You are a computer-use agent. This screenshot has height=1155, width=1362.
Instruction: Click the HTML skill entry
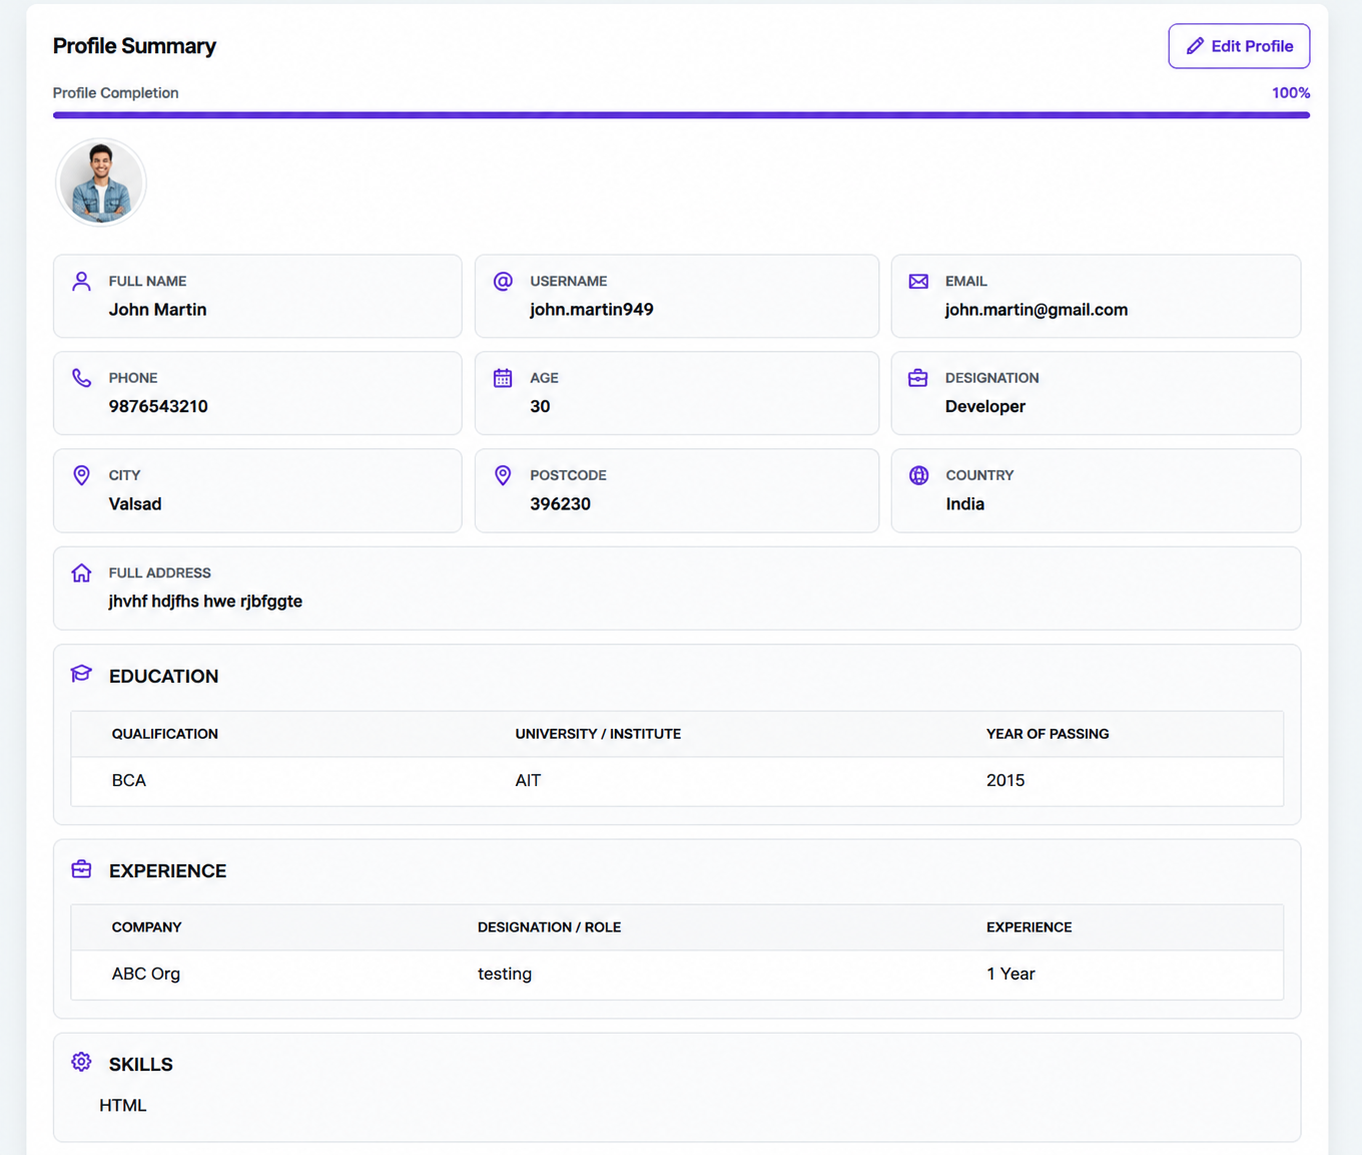point(123,1106)
